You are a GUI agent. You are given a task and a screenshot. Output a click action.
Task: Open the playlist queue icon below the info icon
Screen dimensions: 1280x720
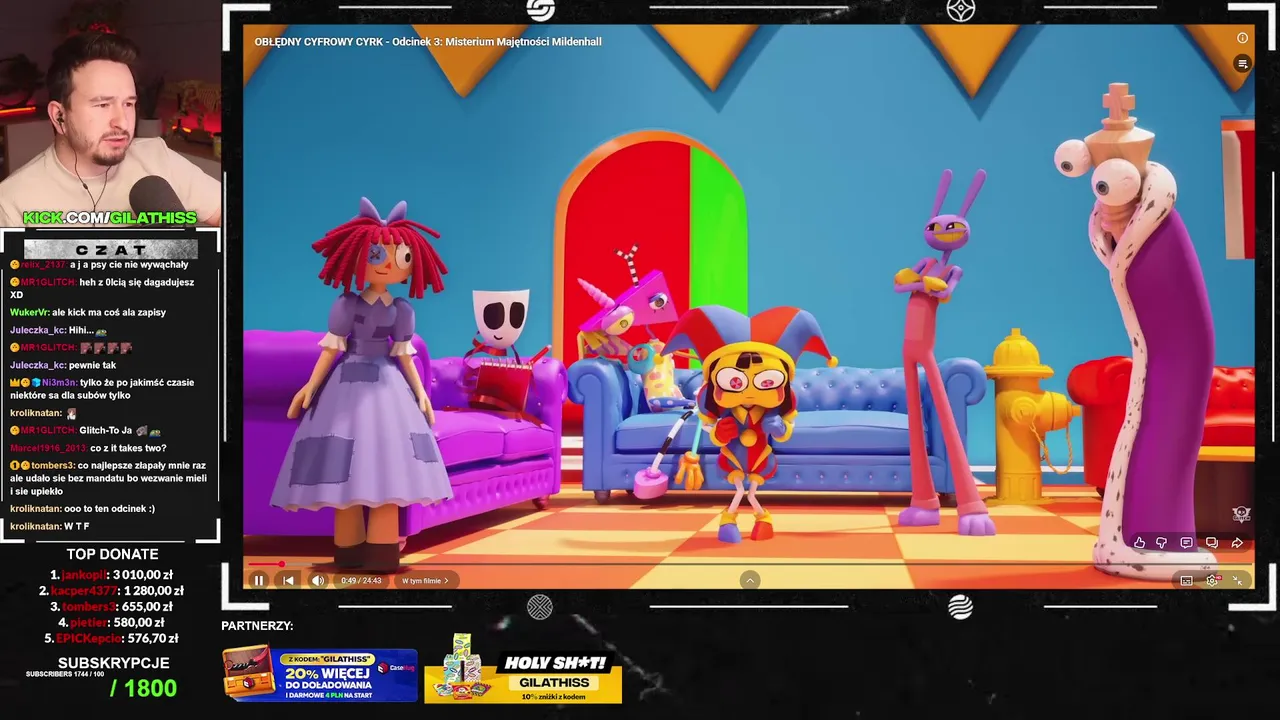(x=1242, y=64)
